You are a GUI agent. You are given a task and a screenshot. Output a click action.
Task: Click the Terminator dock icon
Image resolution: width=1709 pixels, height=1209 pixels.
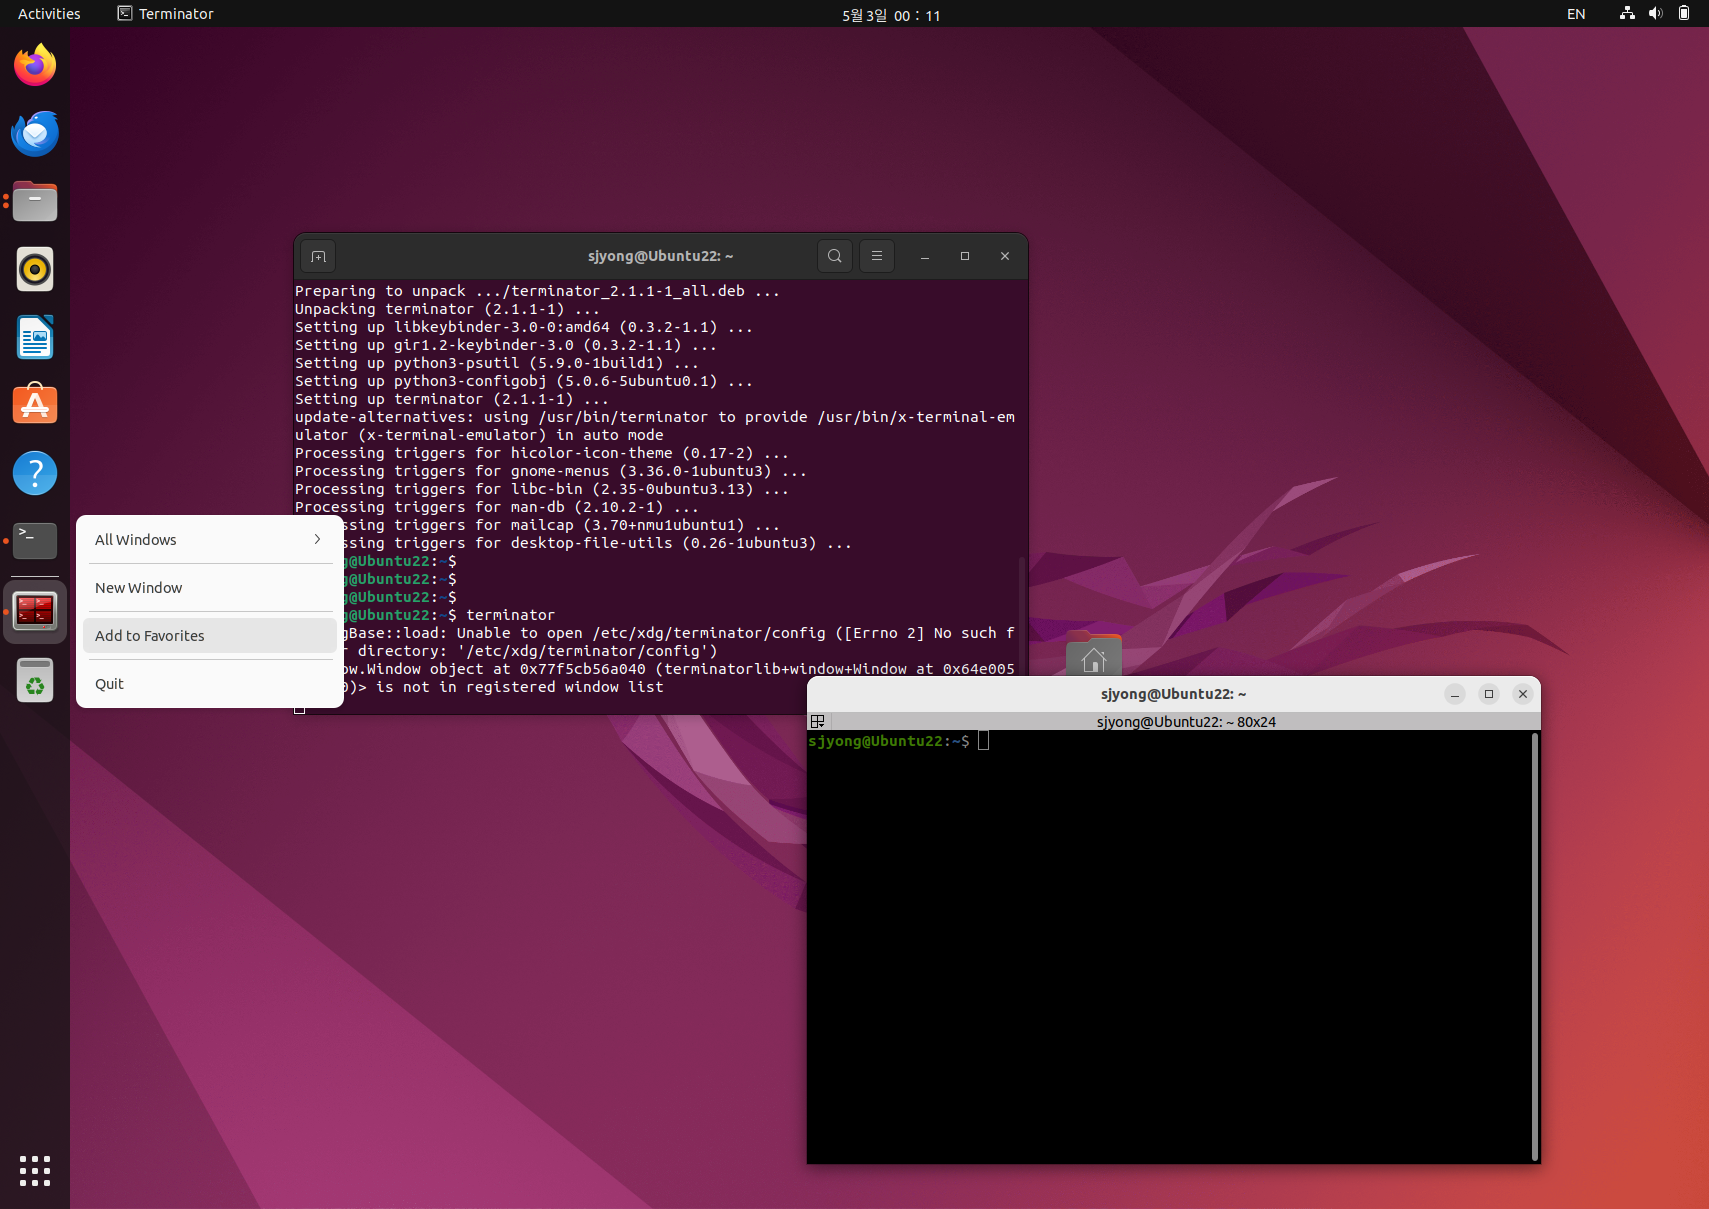point(35,611)
